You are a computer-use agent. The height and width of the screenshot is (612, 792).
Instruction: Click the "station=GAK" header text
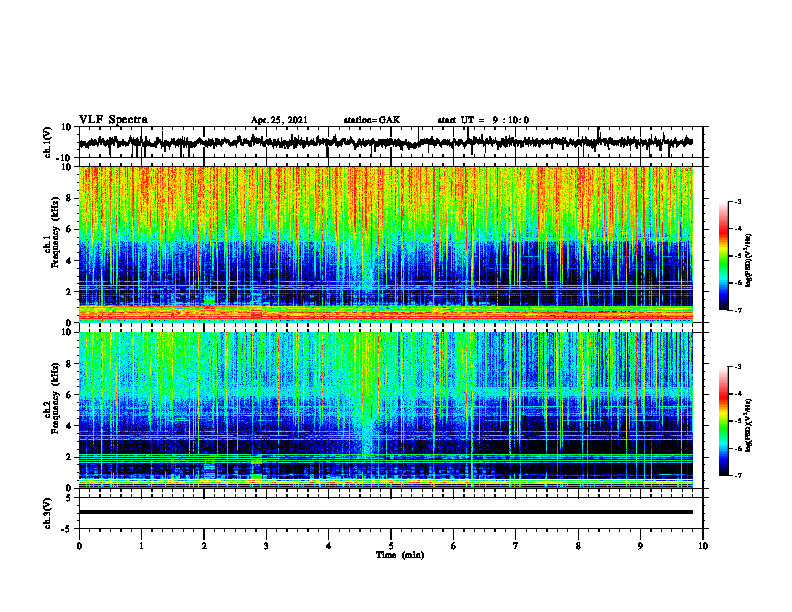[x=372, y=120]
